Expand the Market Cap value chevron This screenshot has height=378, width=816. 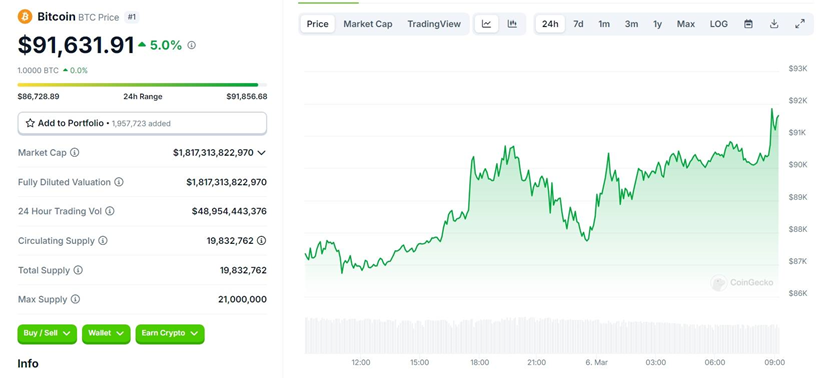pyautogui.click(x=262, y=153)
